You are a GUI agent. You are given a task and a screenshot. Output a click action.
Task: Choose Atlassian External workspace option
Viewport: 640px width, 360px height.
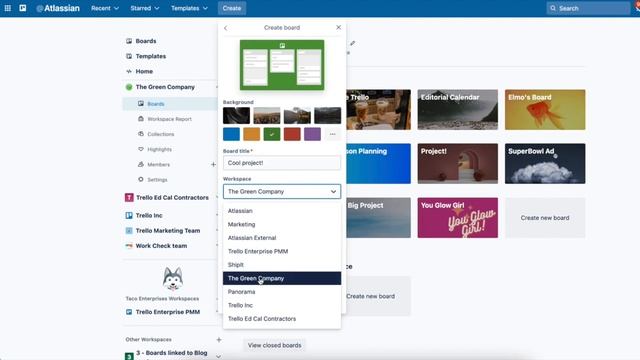tap(282, 238)
